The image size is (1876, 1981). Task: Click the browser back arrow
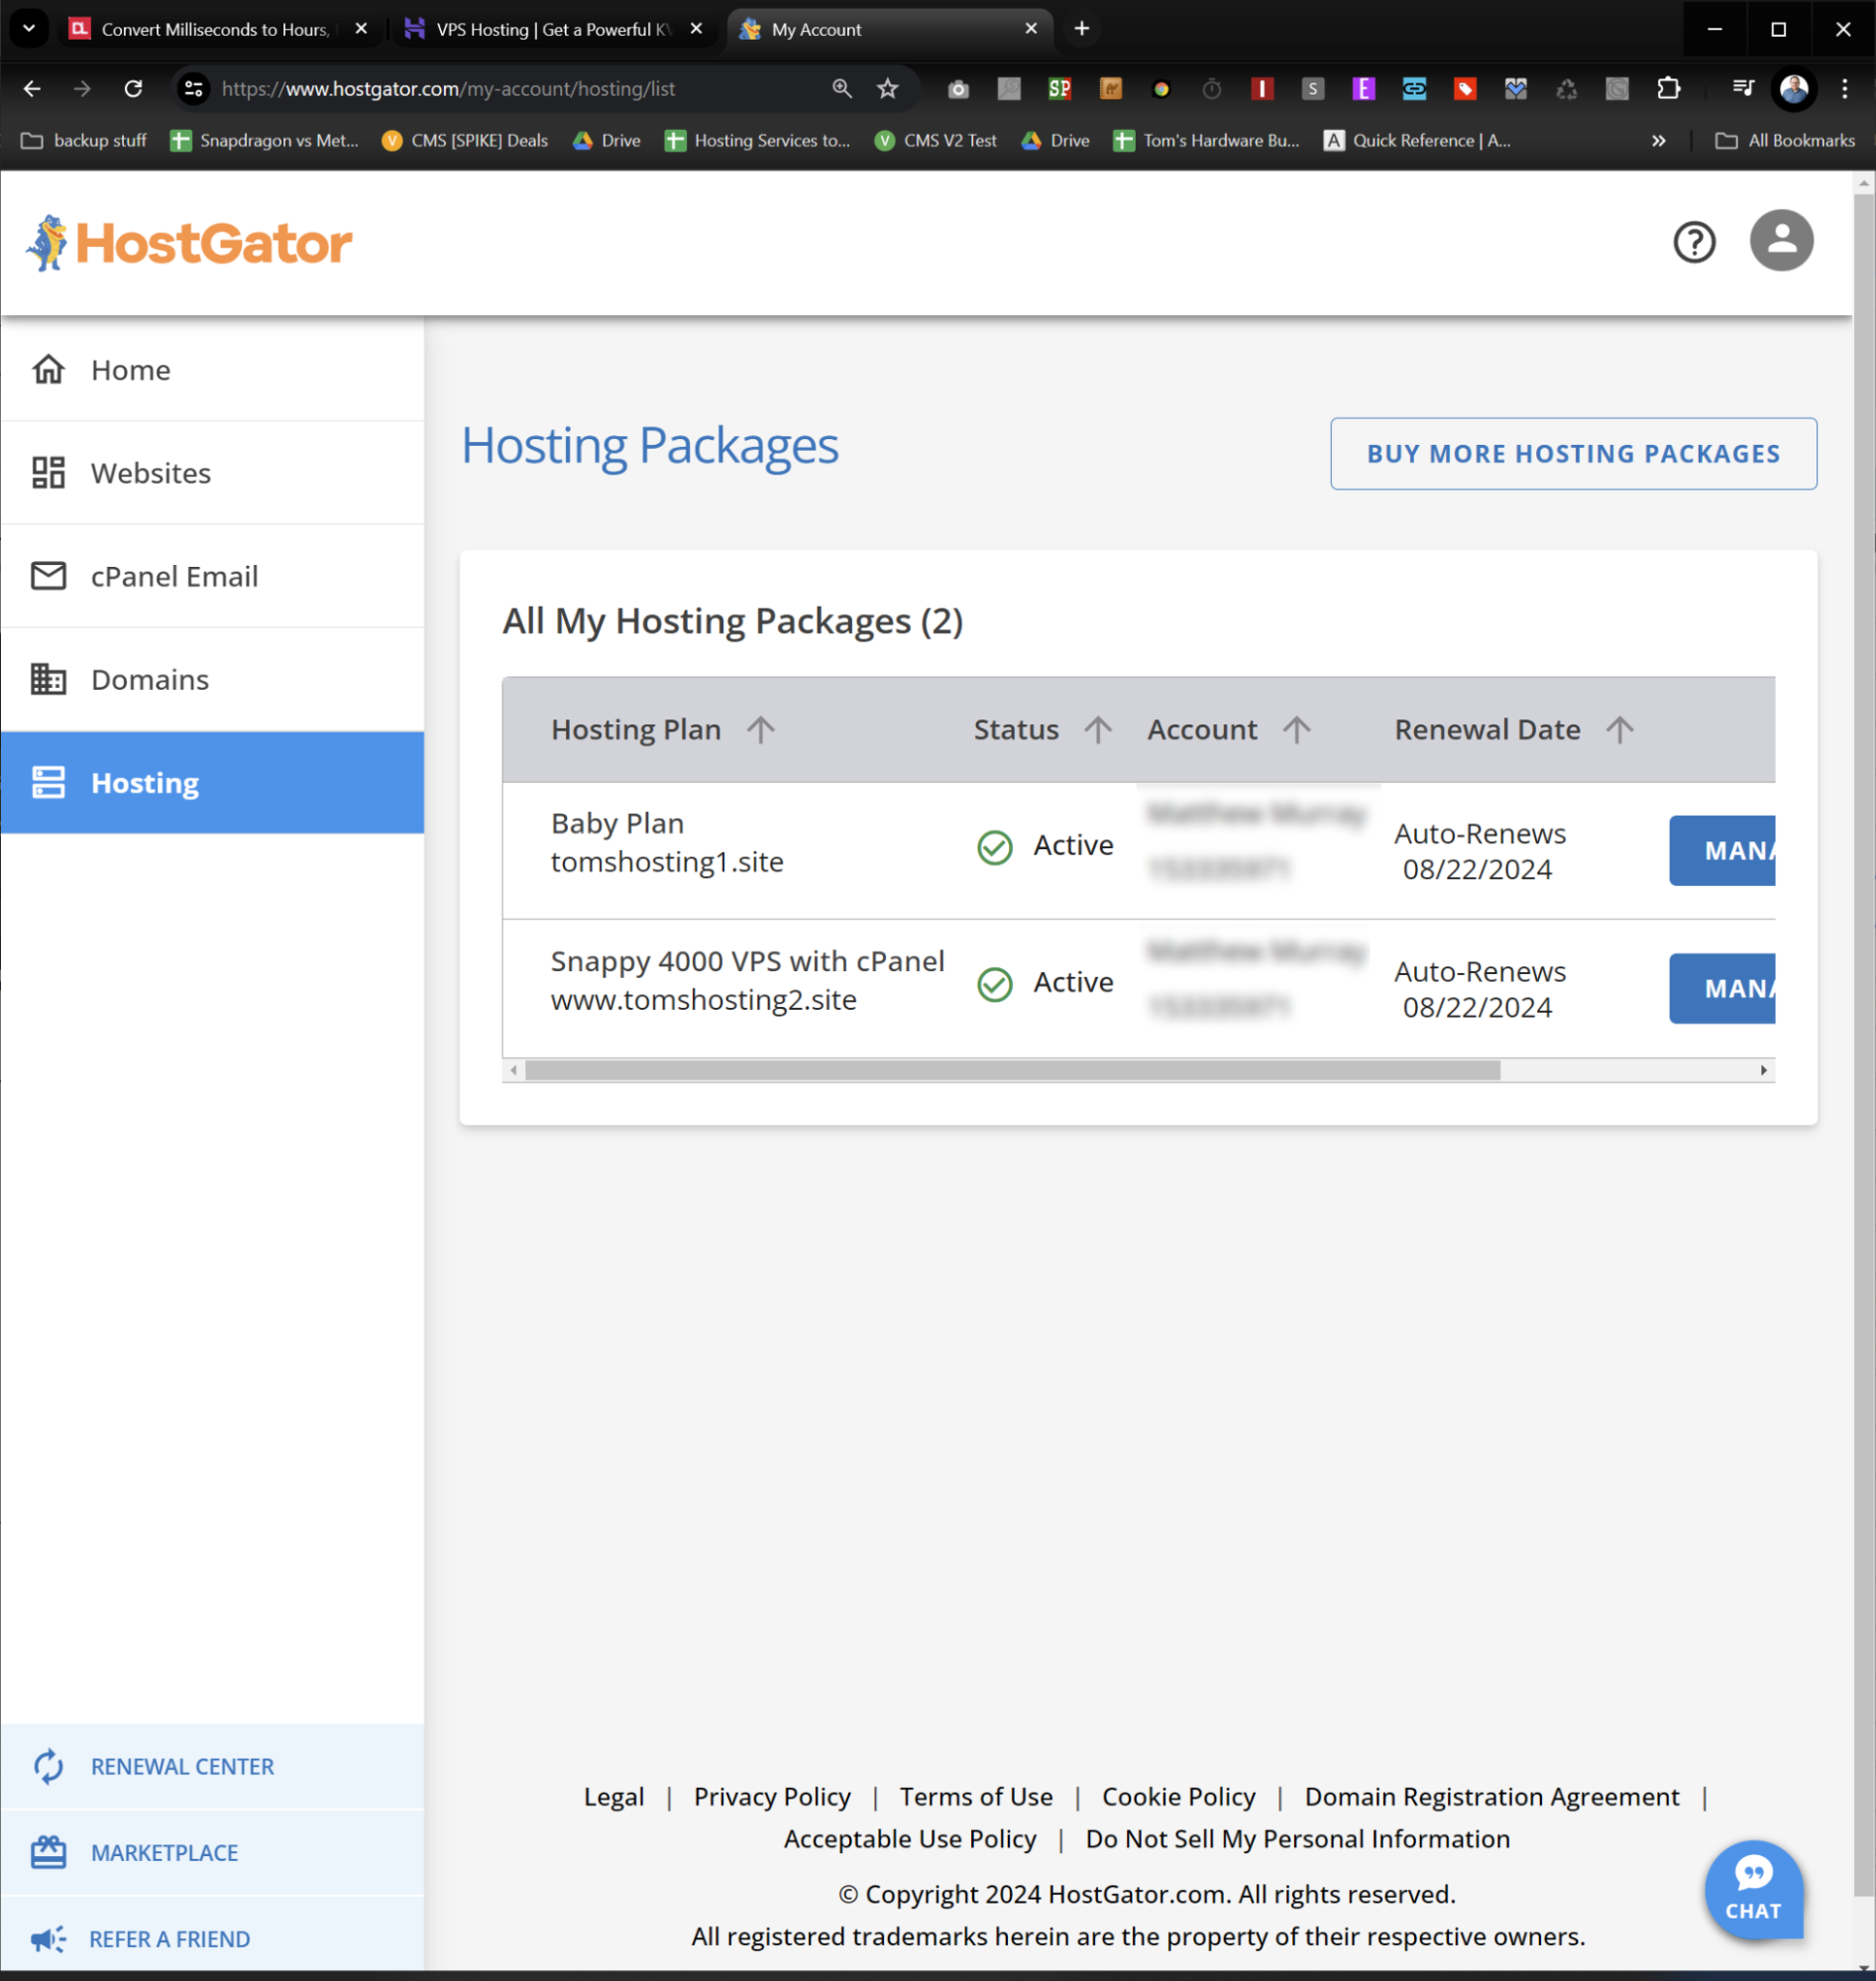pyautogui.click(x=32, y=89)
